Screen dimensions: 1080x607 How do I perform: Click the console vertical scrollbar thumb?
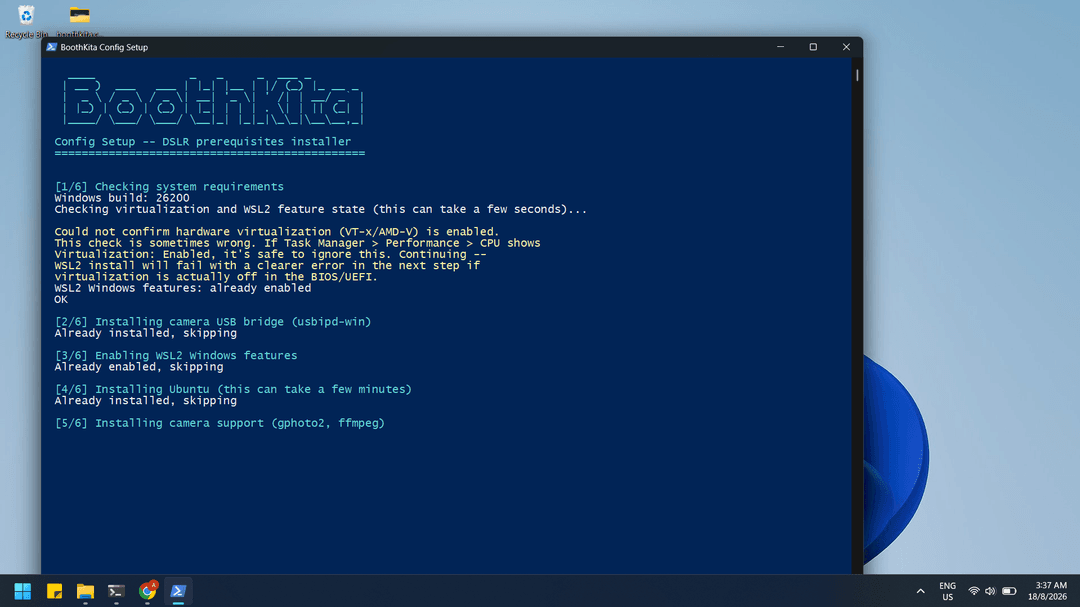[x=857, y=74]
